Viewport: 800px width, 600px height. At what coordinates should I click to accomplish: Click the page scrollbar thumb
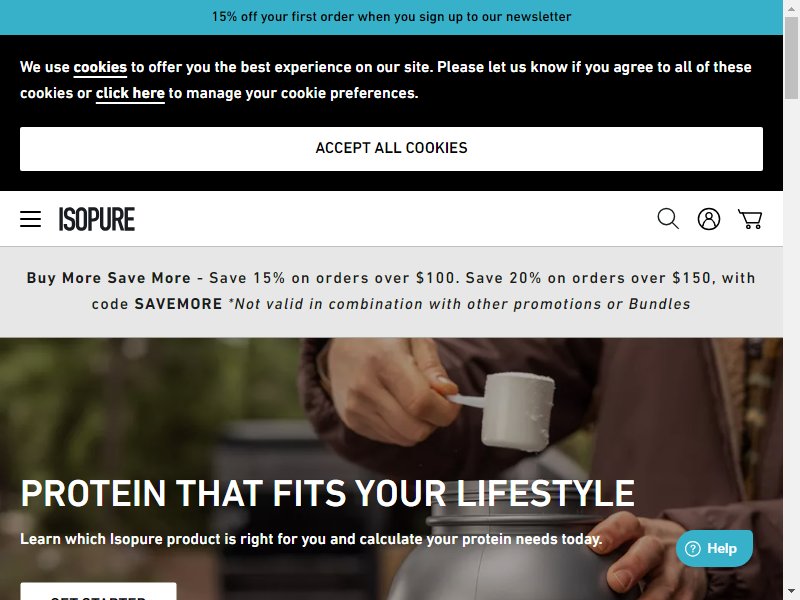[791, 57]
